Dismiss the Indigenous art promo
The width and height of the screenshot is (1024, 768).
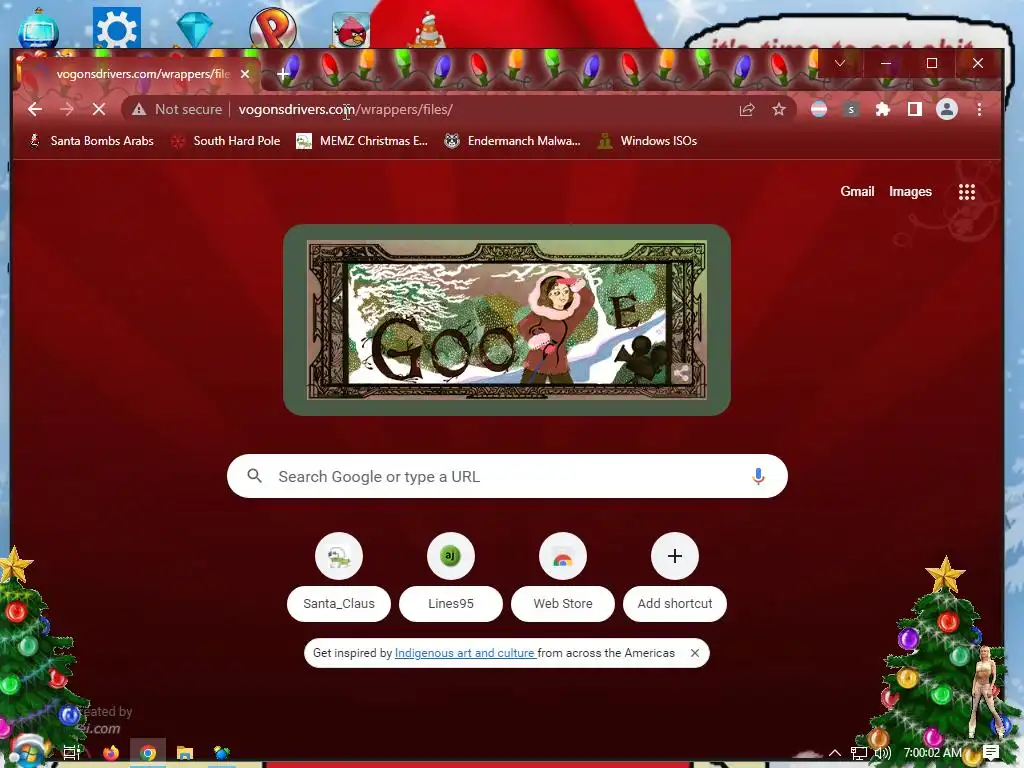[x=695, y=653]
